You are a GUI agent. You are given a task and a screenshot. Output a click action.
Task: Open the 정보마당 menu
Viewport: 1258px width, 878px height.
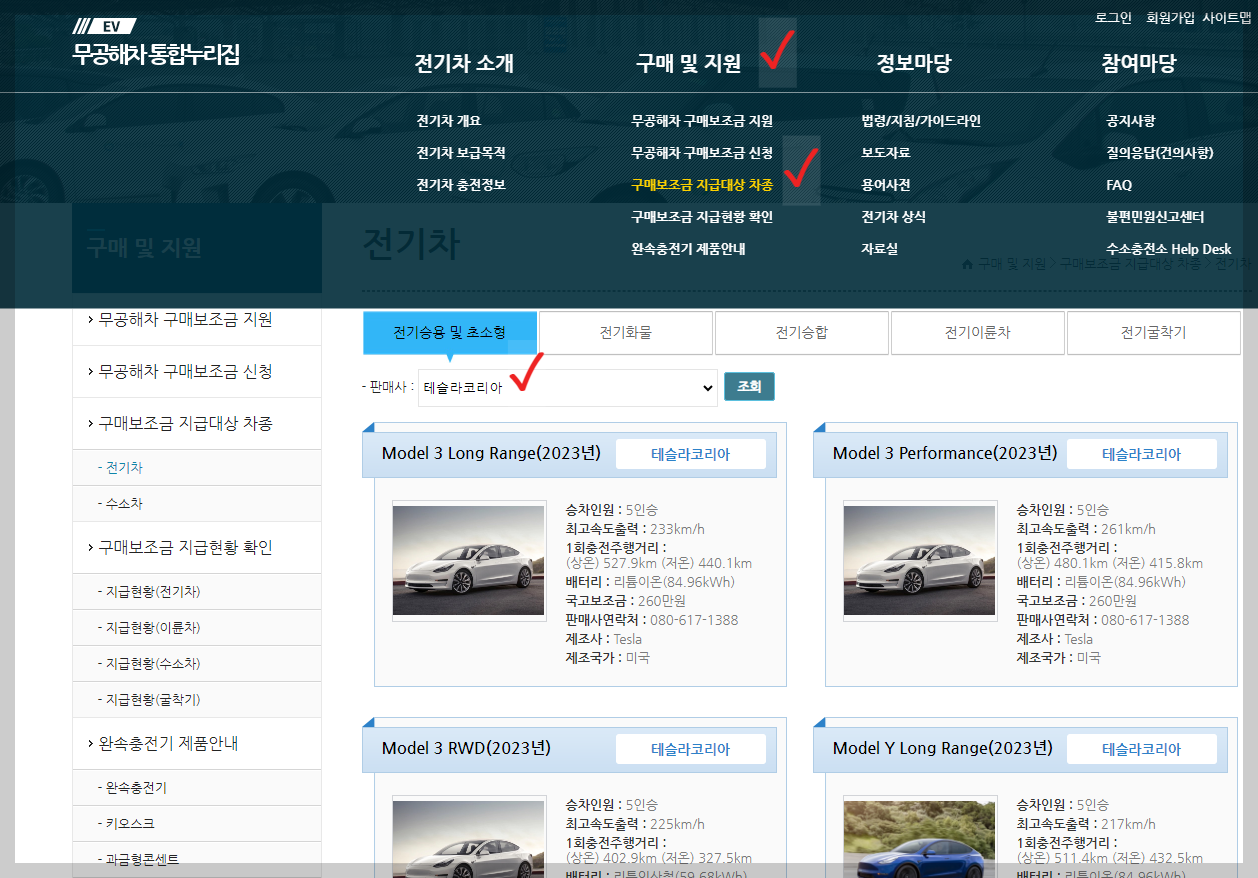tap(914, 62)
